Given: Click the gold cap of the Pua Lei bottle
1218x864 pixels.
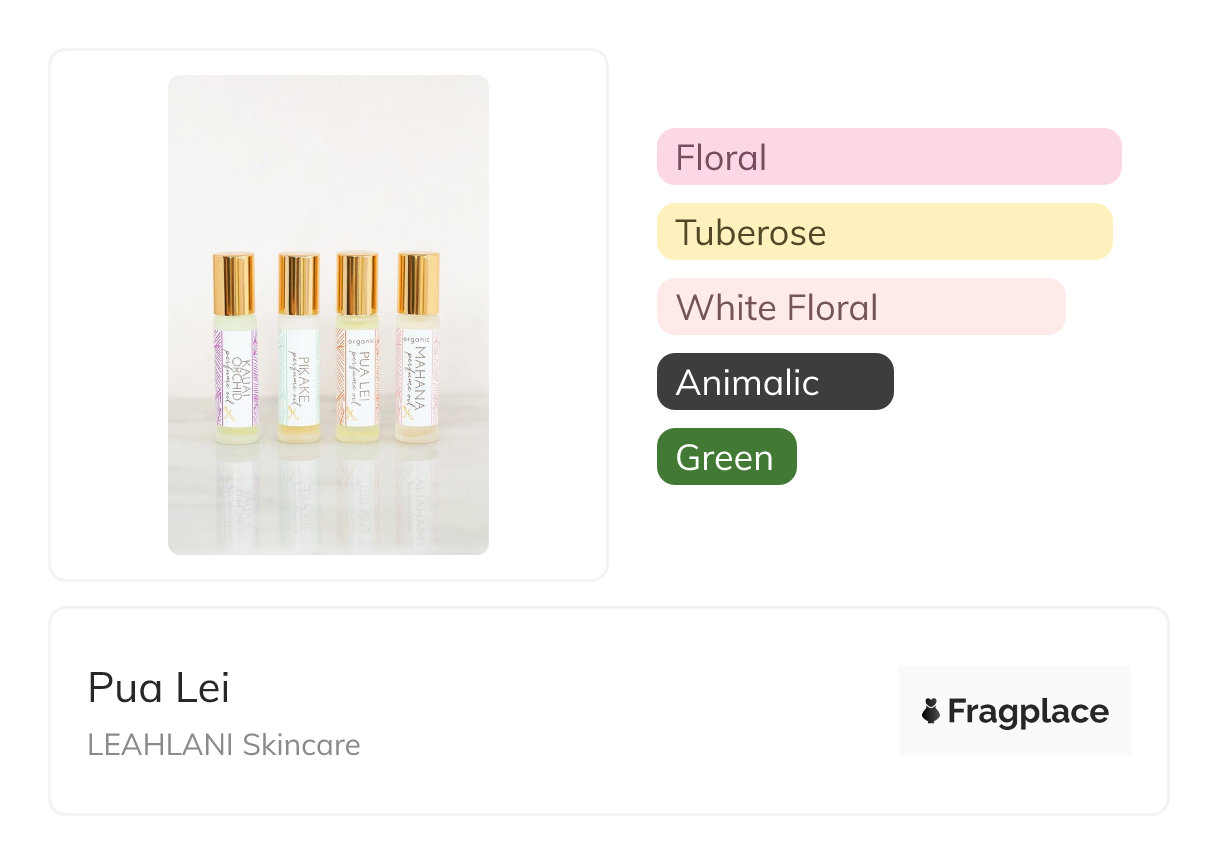Looking at the screenshot, I should pos(356,284).
